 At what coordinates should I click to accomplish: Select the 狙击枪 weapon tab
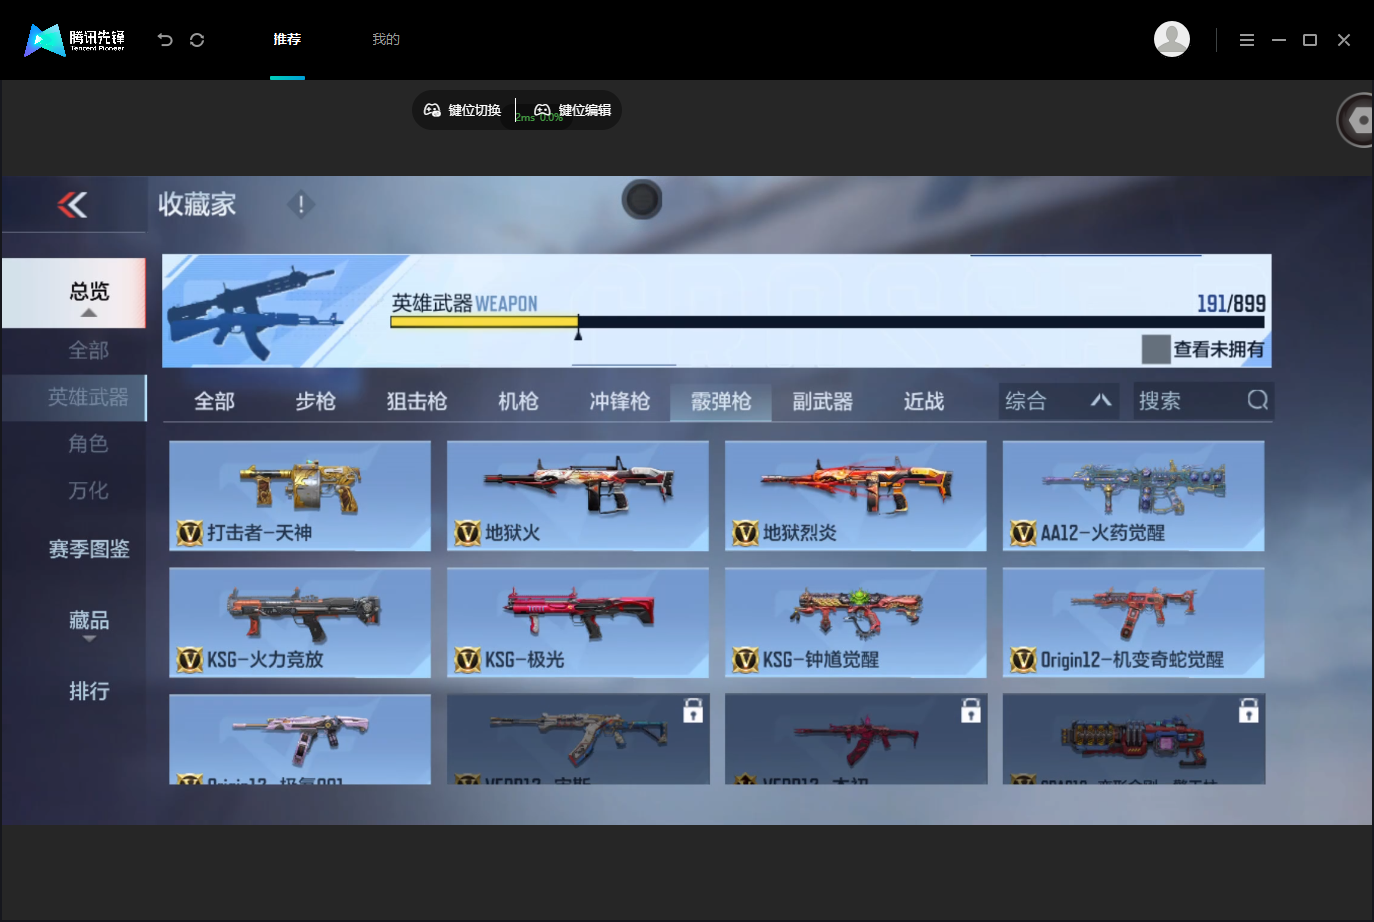[x=417, y=401]
